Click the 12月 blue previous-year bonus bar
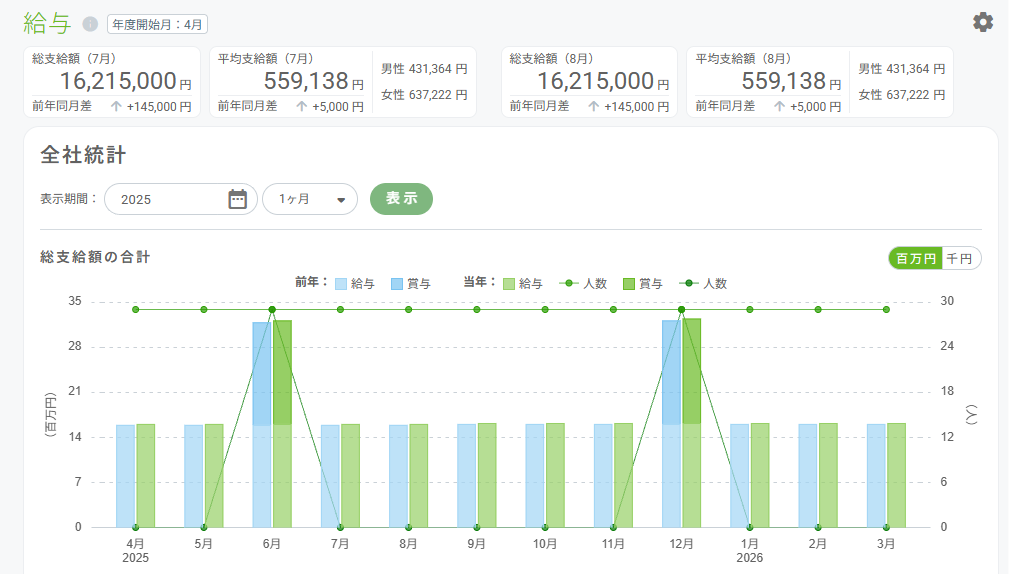 (x=671, y=373)
